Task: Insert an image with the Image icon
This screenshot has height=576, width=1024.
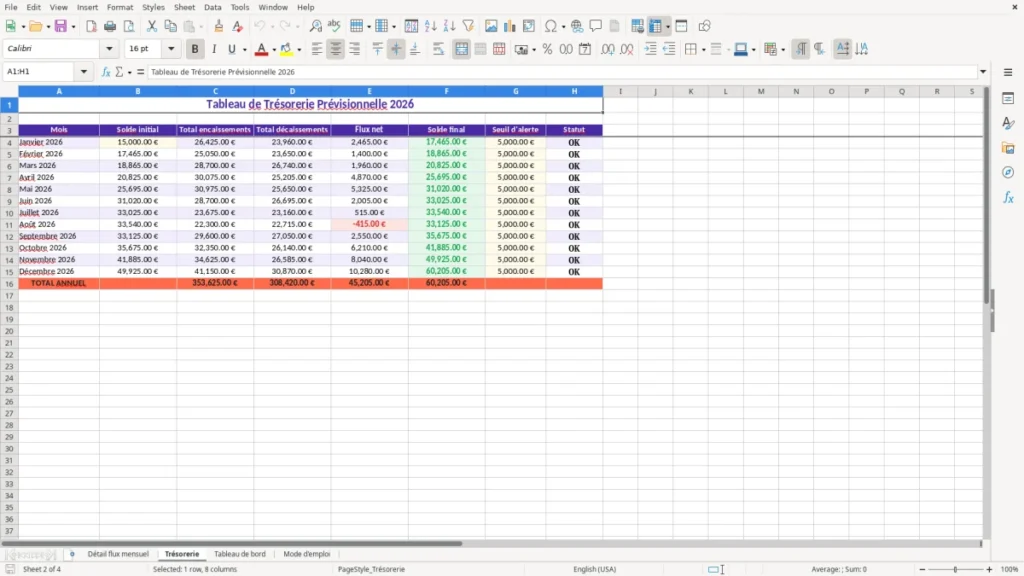Action: click(491, 26)
